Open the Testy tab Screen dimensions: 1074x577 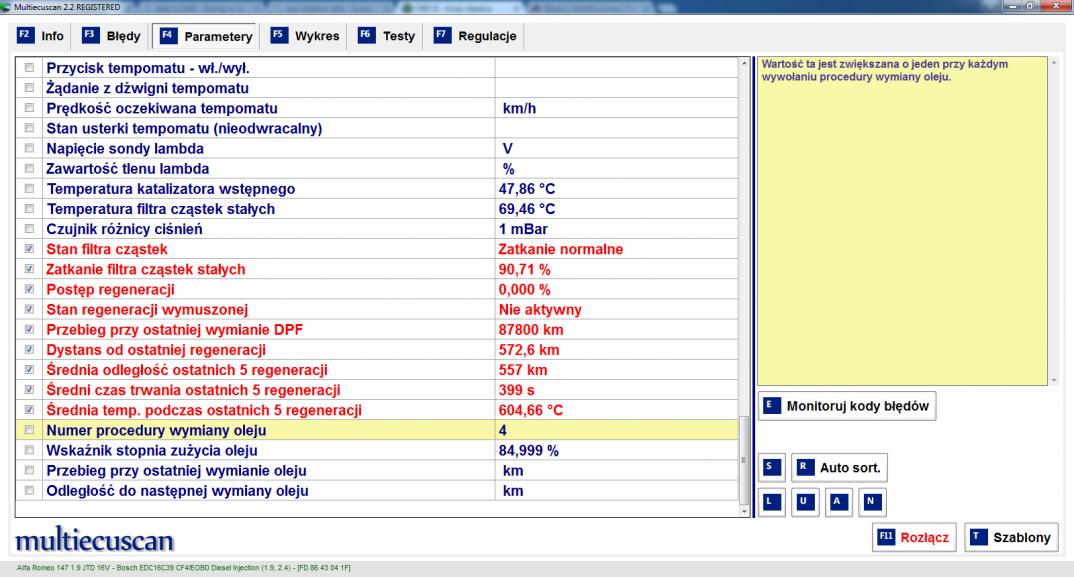coord(387,36)
